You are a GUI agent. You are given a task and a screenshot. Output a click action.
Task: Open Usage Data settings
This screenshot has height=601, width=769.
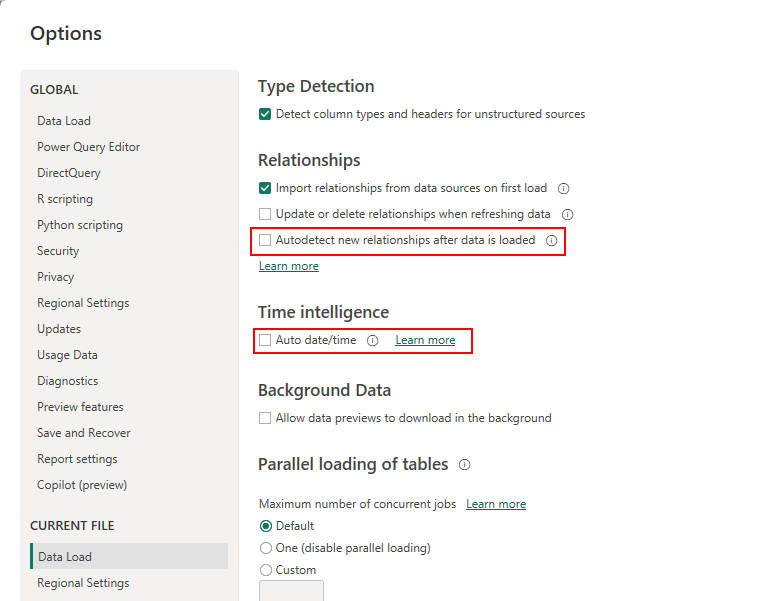[67, 355]
